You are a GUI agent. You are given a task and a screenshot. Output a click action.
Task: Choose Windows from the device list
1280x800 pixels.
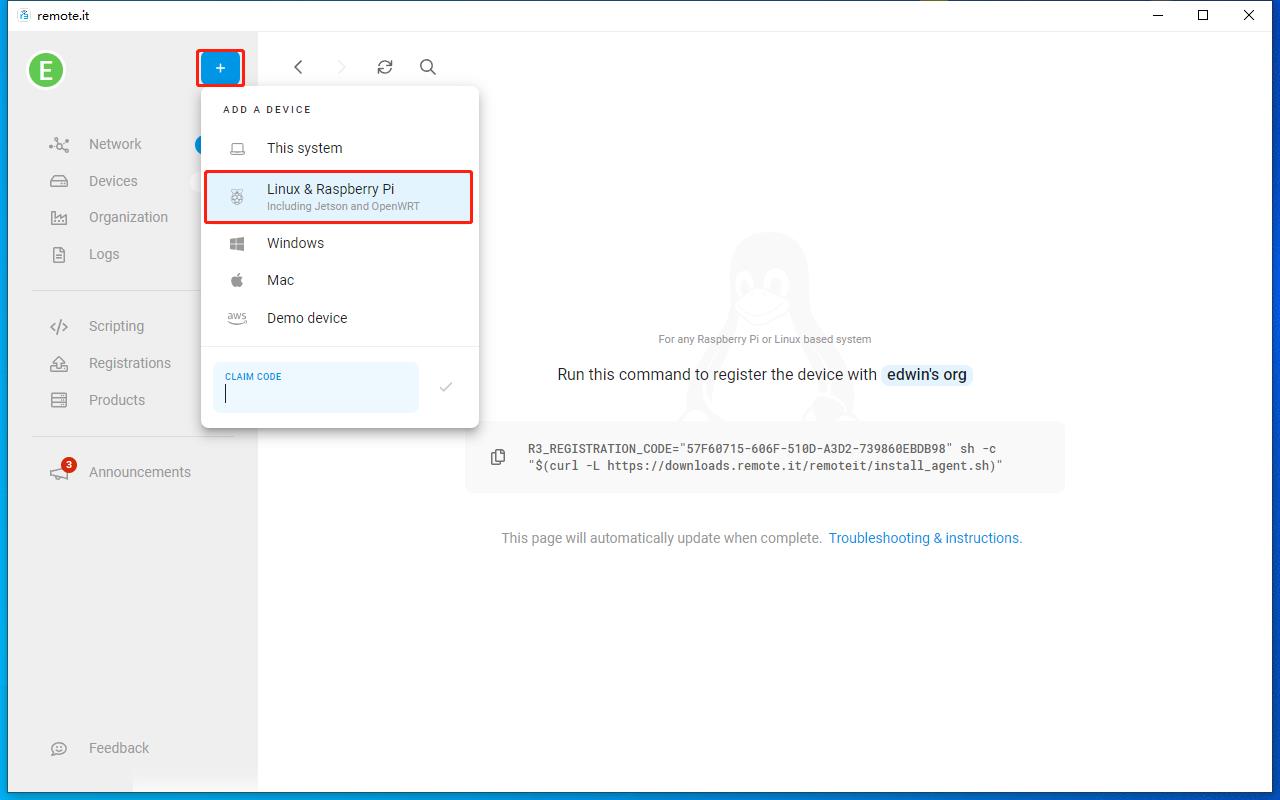click(340, 243)
